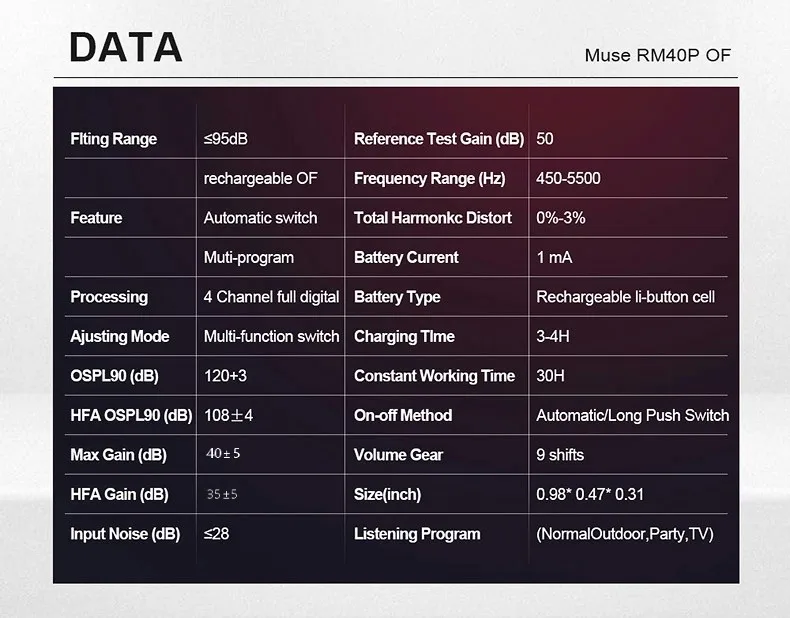Select the 30H value
The height and width of the screenshot is (618, 790).
coord(550,376)
